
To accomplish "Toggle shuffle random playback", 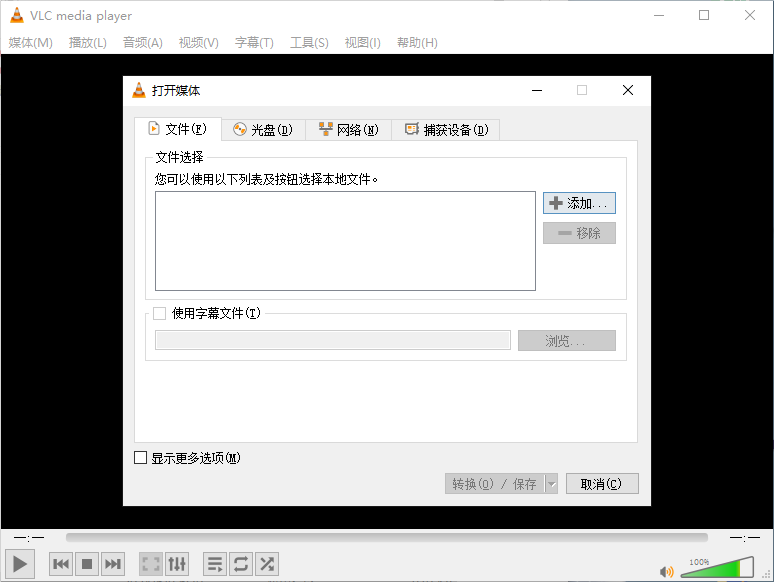I will [x=267, y=564].
